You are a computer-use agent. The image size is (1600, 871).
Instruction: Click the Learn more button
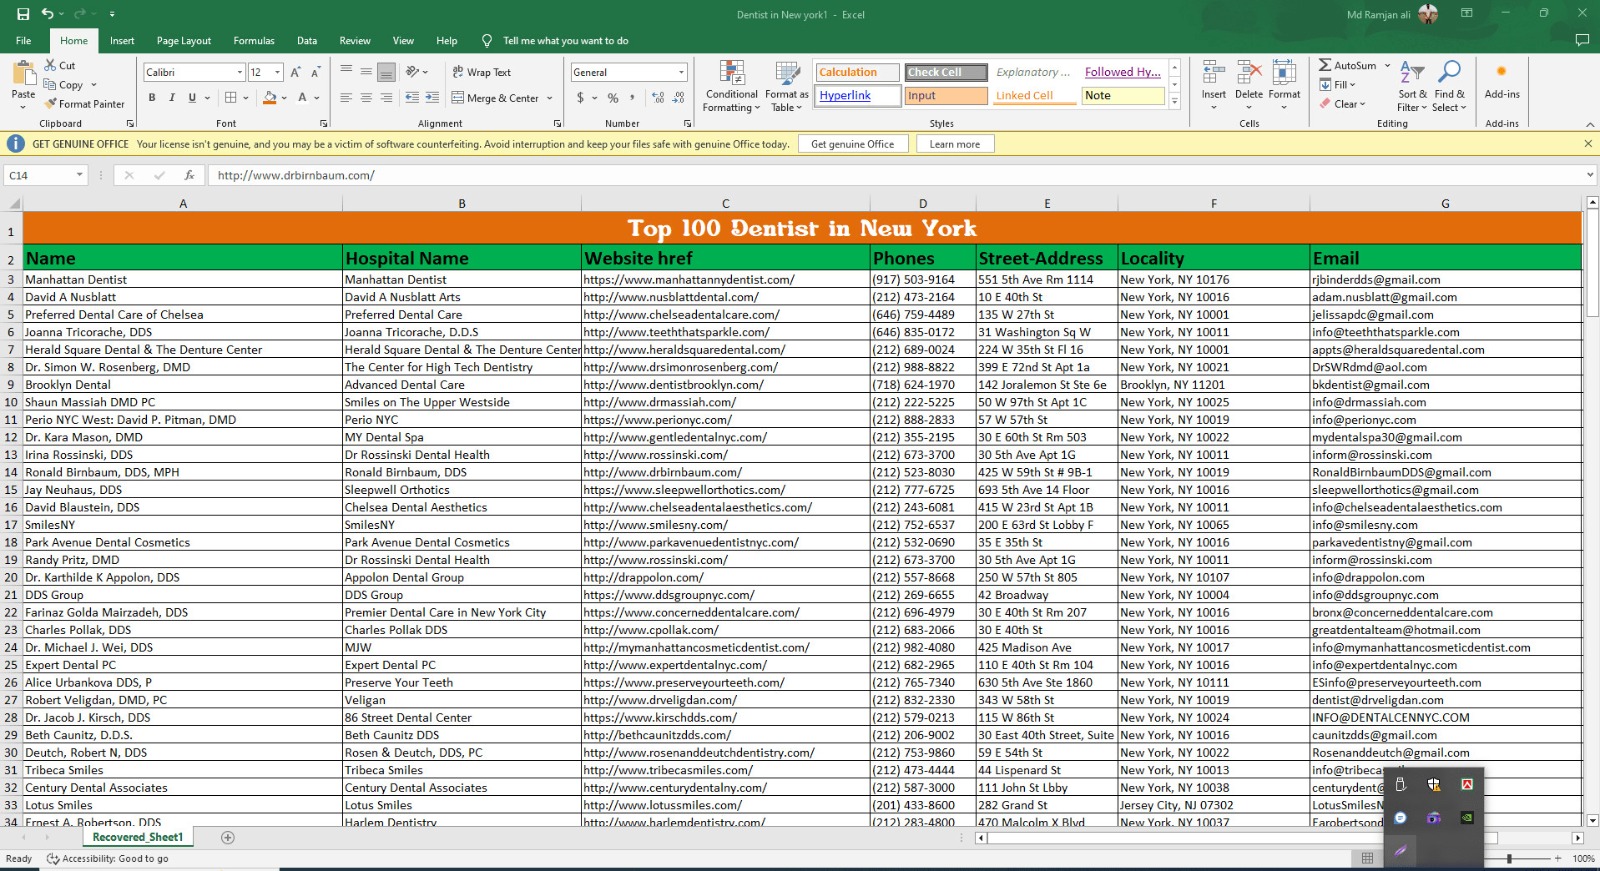[955, 144]
